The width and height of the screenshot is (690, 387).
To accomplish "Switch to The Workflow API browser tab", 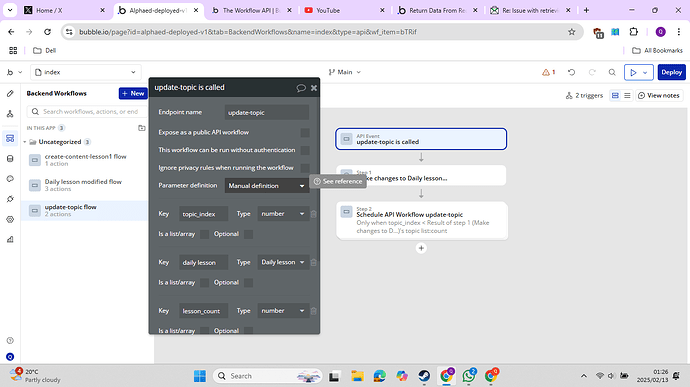I will coord(251,10).
